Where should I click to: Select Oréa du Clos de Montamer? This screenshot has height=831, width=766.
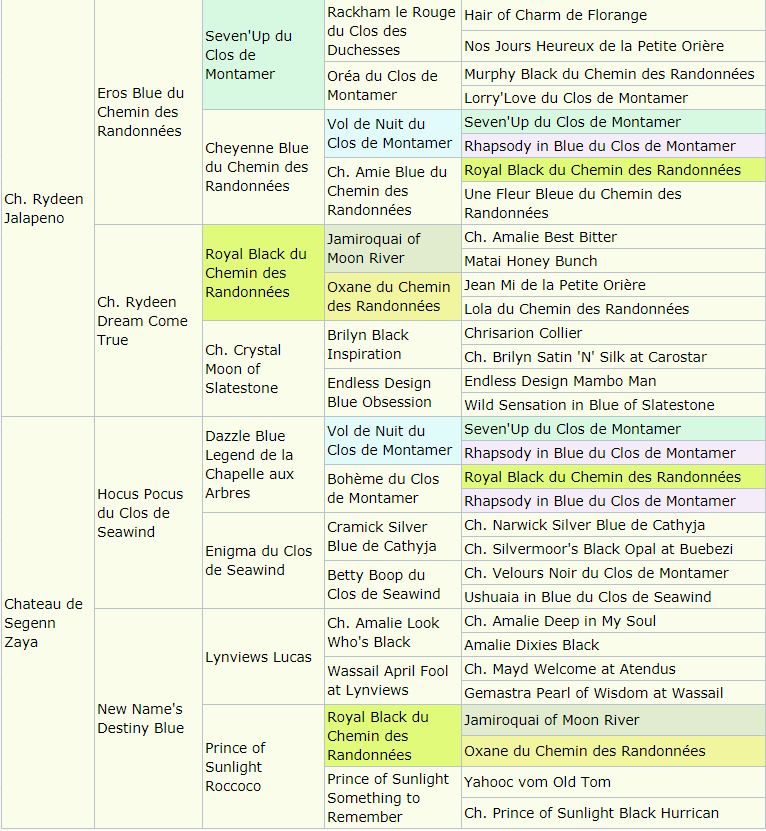coord(393,85)
